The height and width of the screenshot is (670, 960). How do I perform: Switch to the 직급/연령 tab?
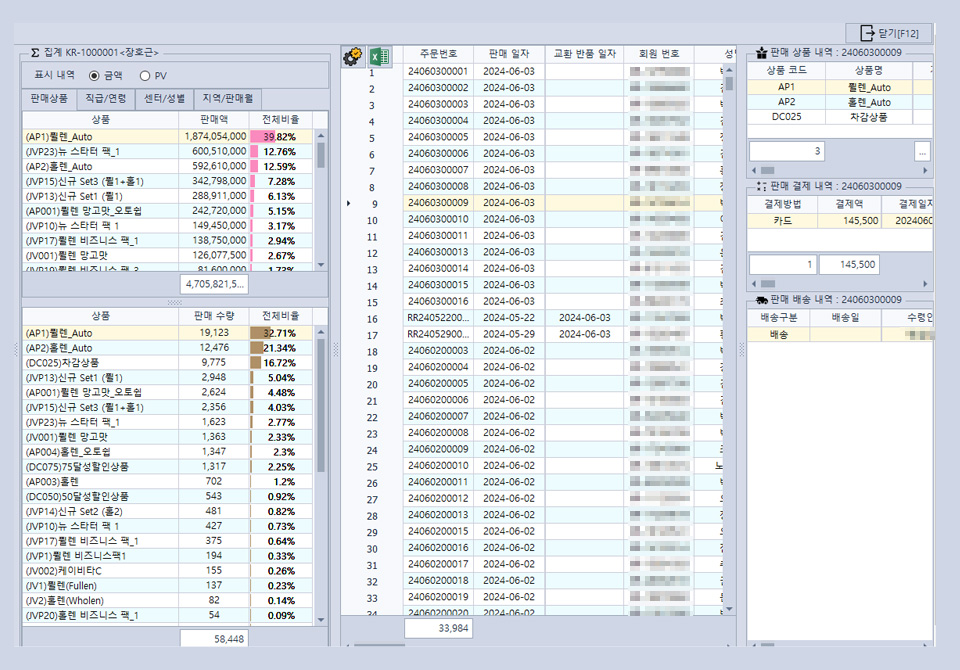(x=105, y=99)
